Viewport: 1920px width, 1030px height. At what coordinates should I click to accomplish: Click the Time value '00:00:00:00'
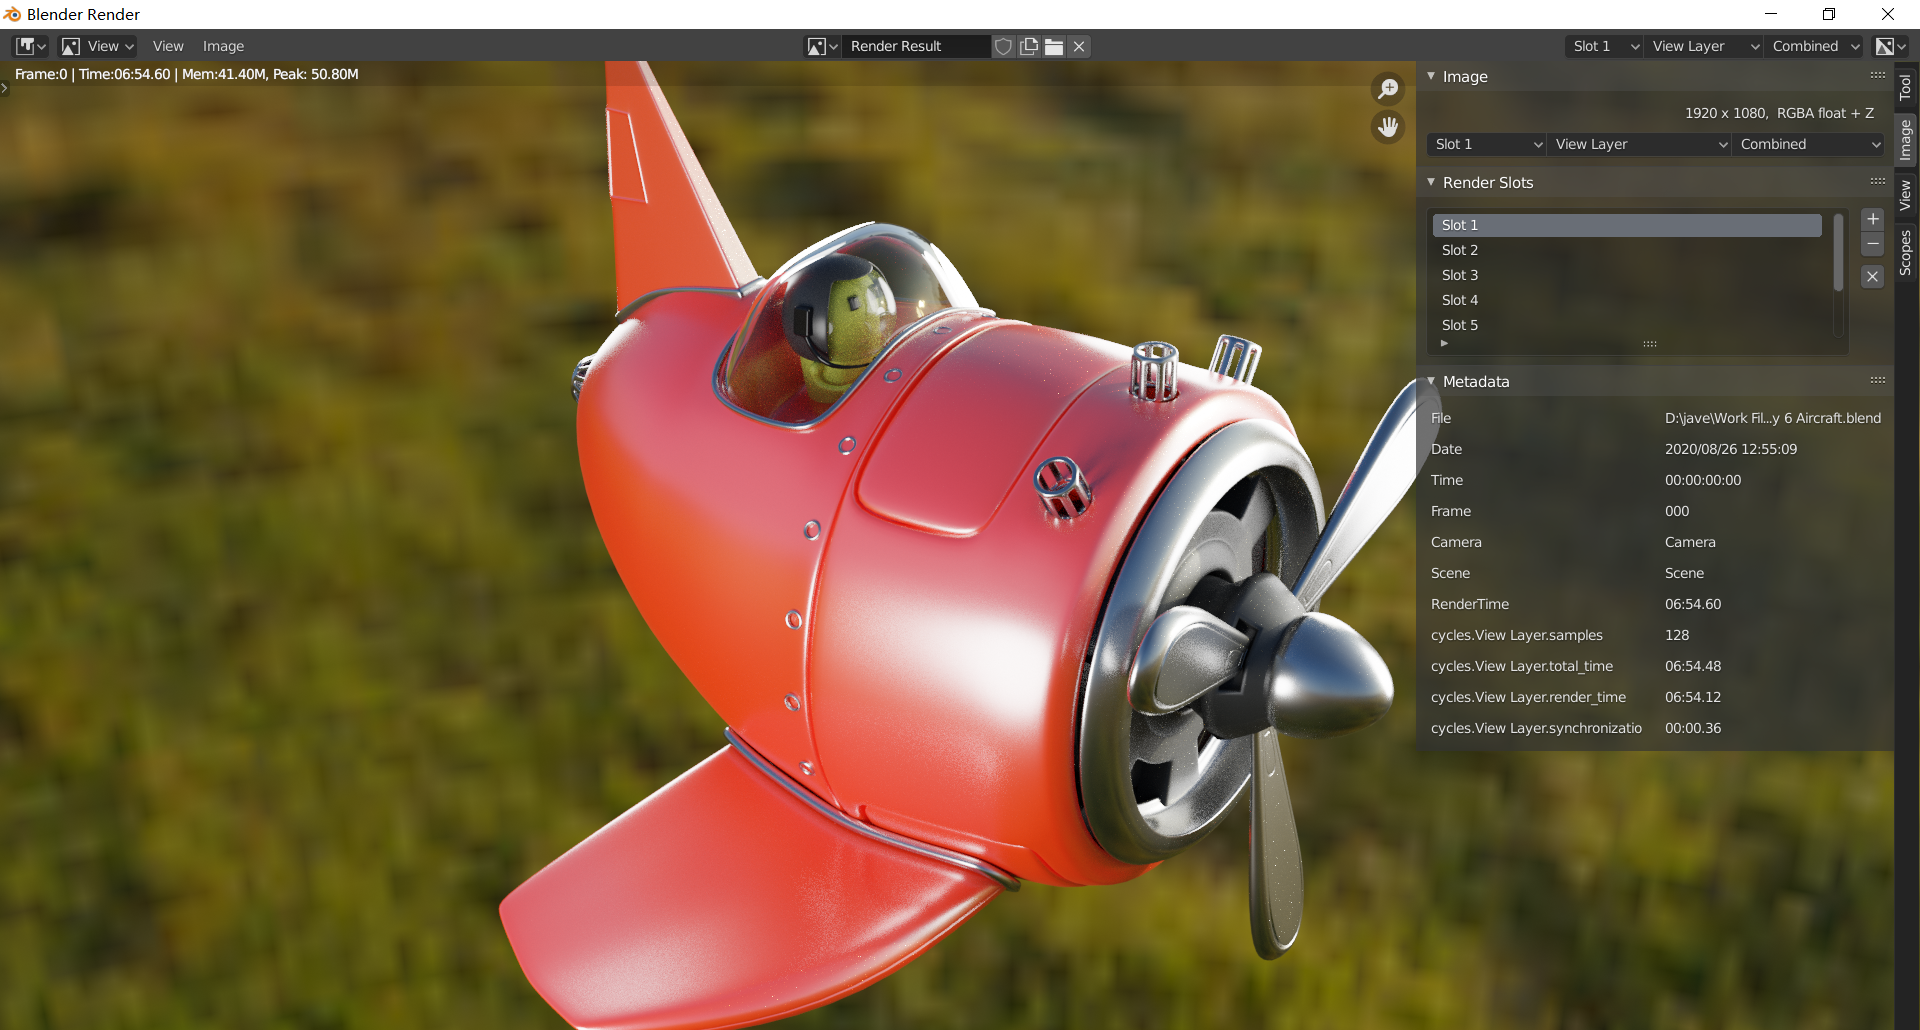[x=1703, y=480]
